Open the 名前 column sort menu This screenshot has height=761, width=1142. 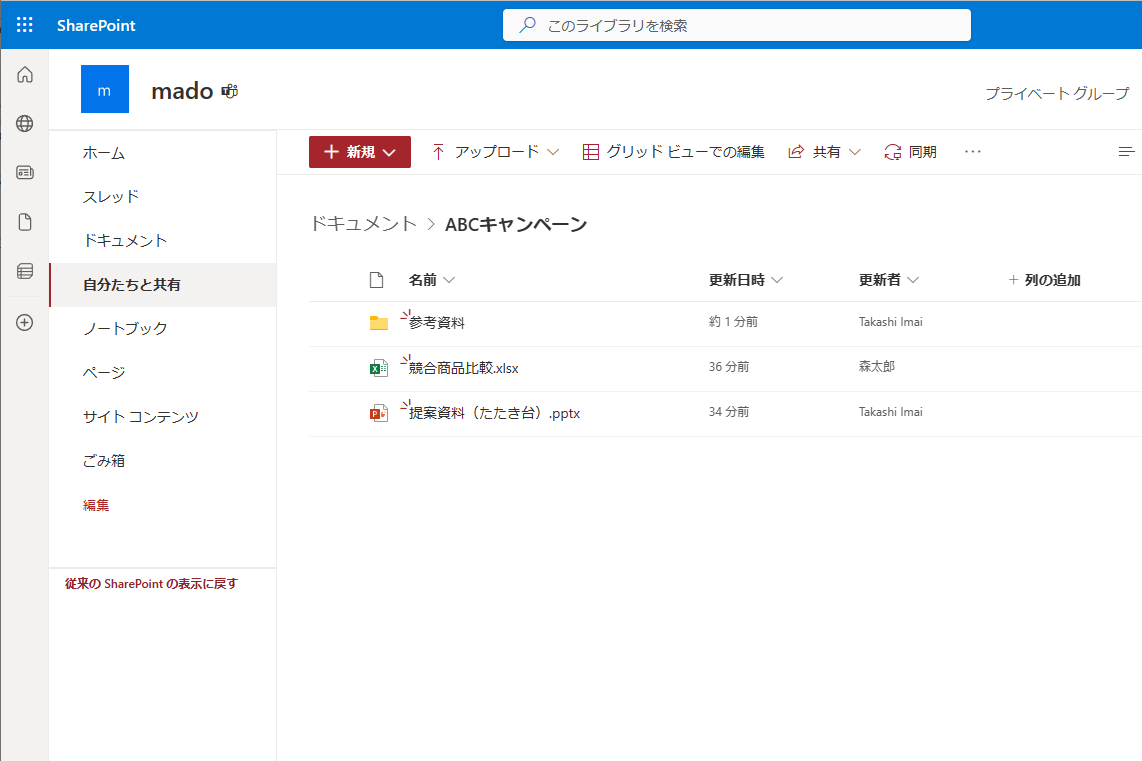pos(432,280)
